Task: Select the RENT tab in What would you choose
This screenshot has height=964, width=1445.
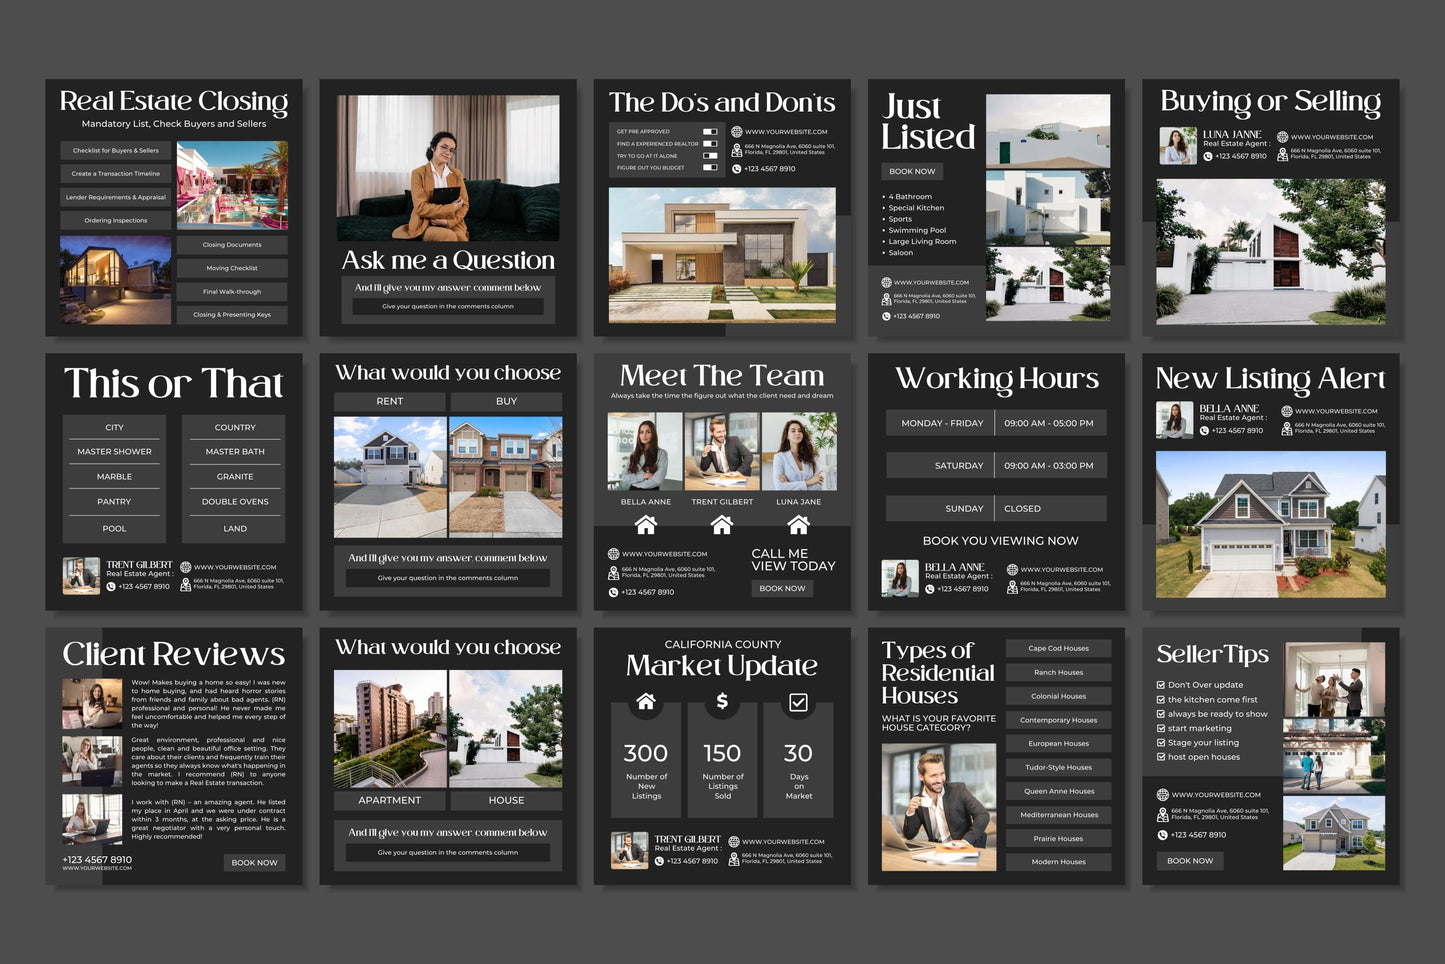Action: pyautogui.click(x=390, y=401)
